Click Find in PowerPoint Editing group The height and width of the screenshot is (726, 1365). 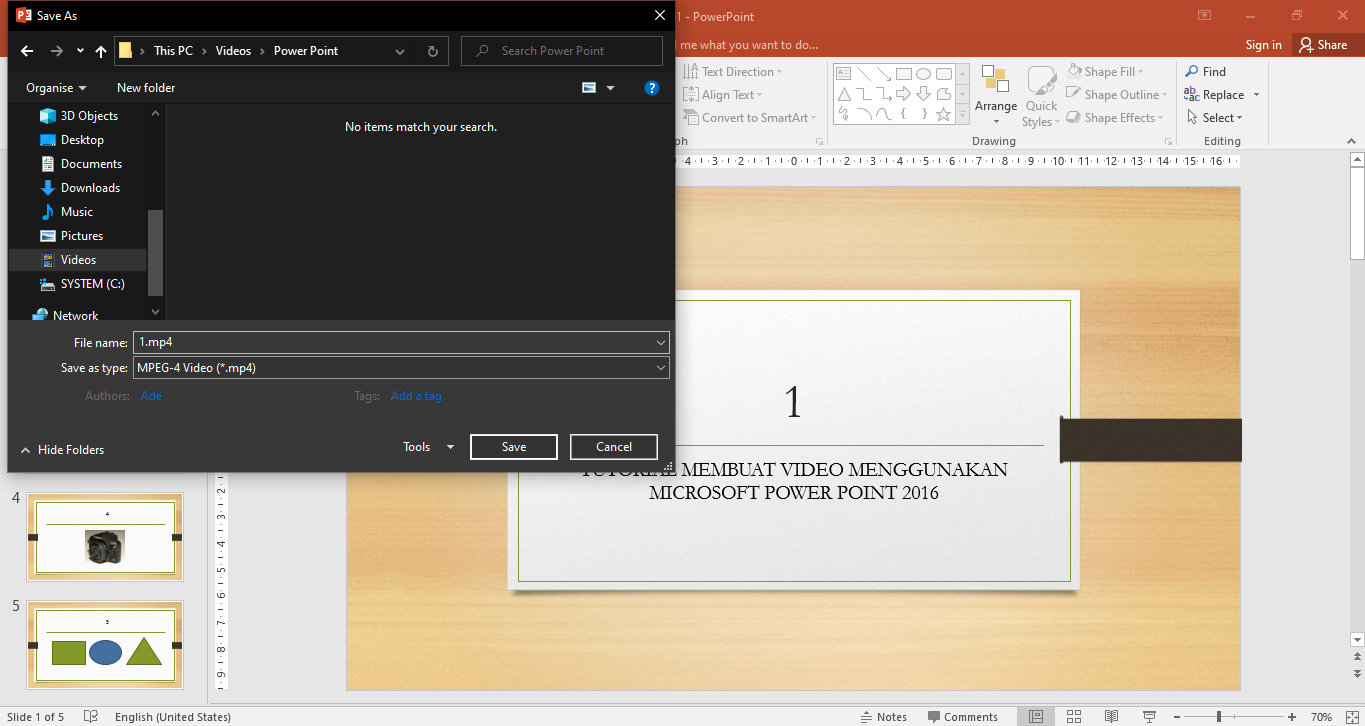(1205, 72)
